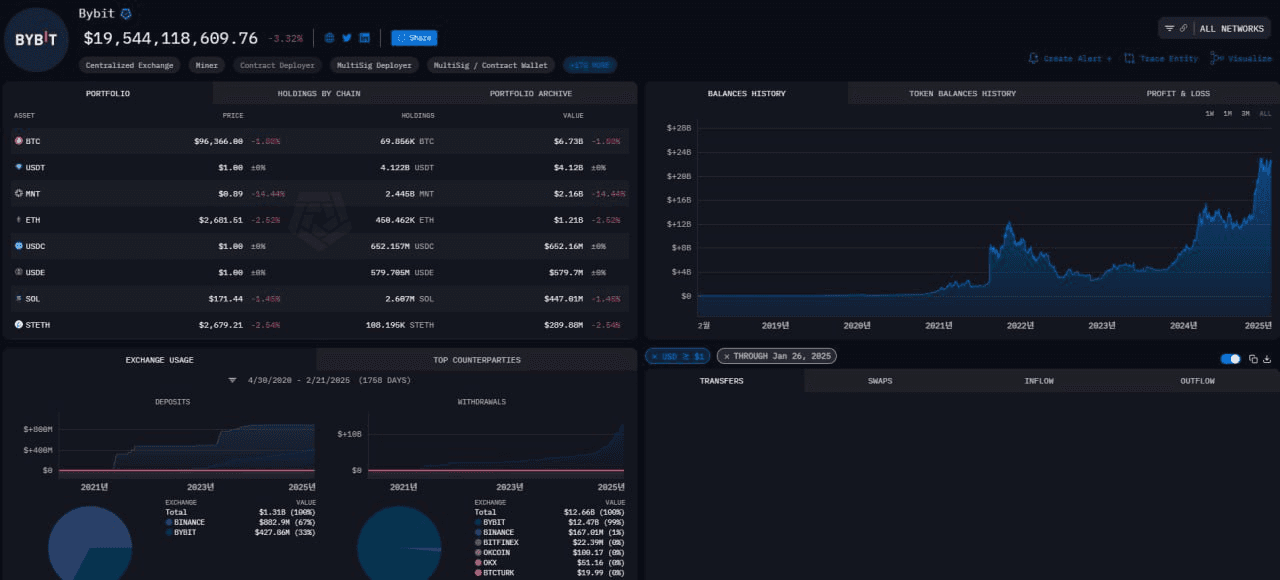The image size is (1280, 580).
Task: Click the MultiSig Deployer tag
Action: tap(375, 65)
